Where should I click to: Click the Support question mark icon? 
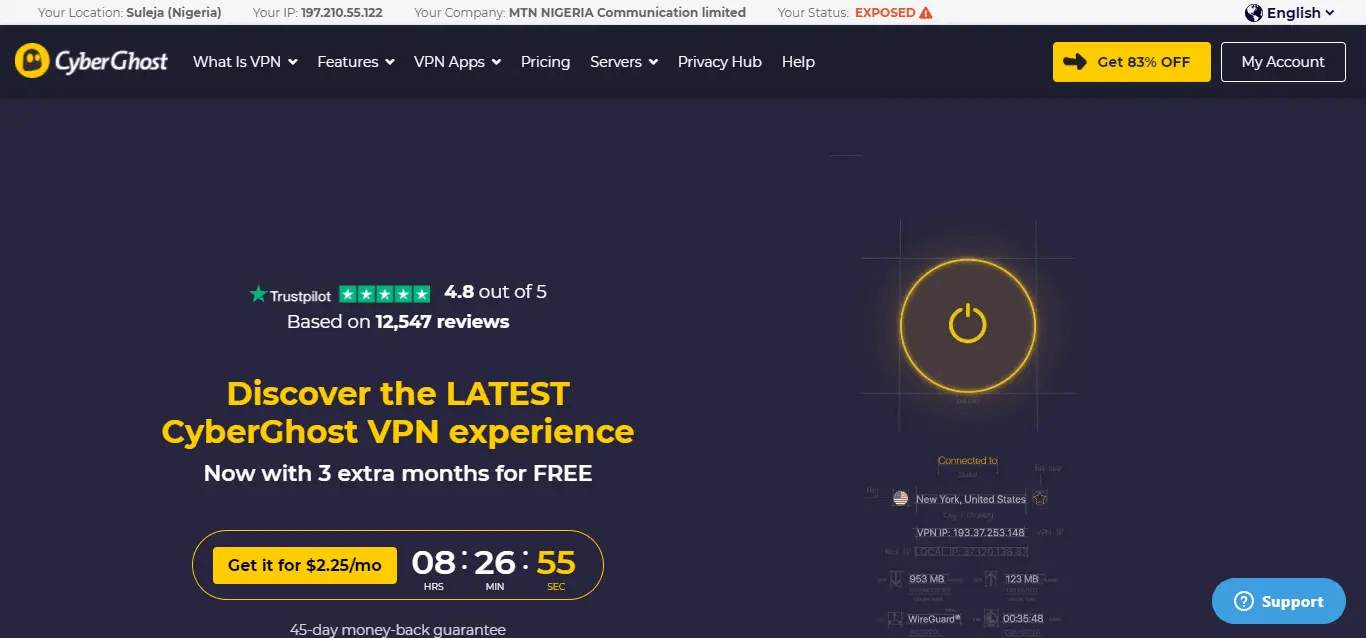pos(1244,601)
